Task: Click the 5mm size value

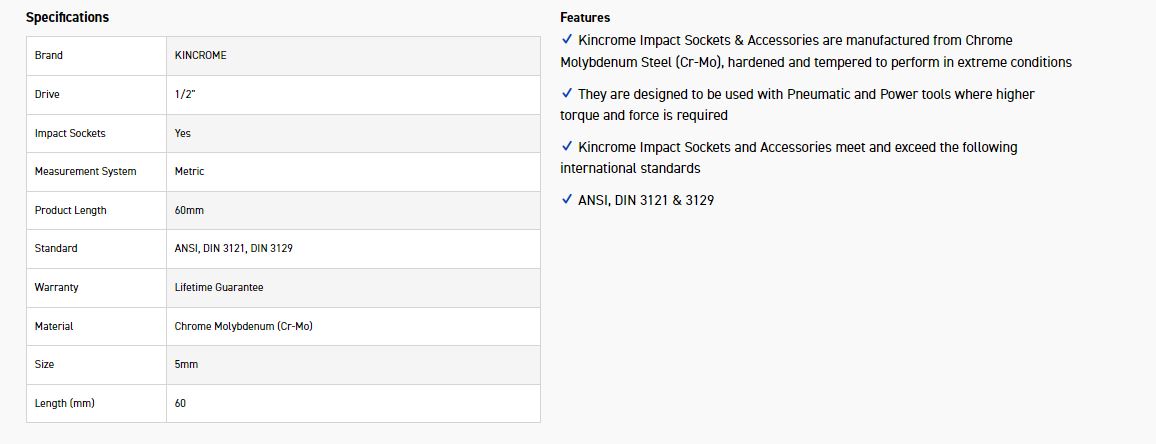Action: pos(186,365)
